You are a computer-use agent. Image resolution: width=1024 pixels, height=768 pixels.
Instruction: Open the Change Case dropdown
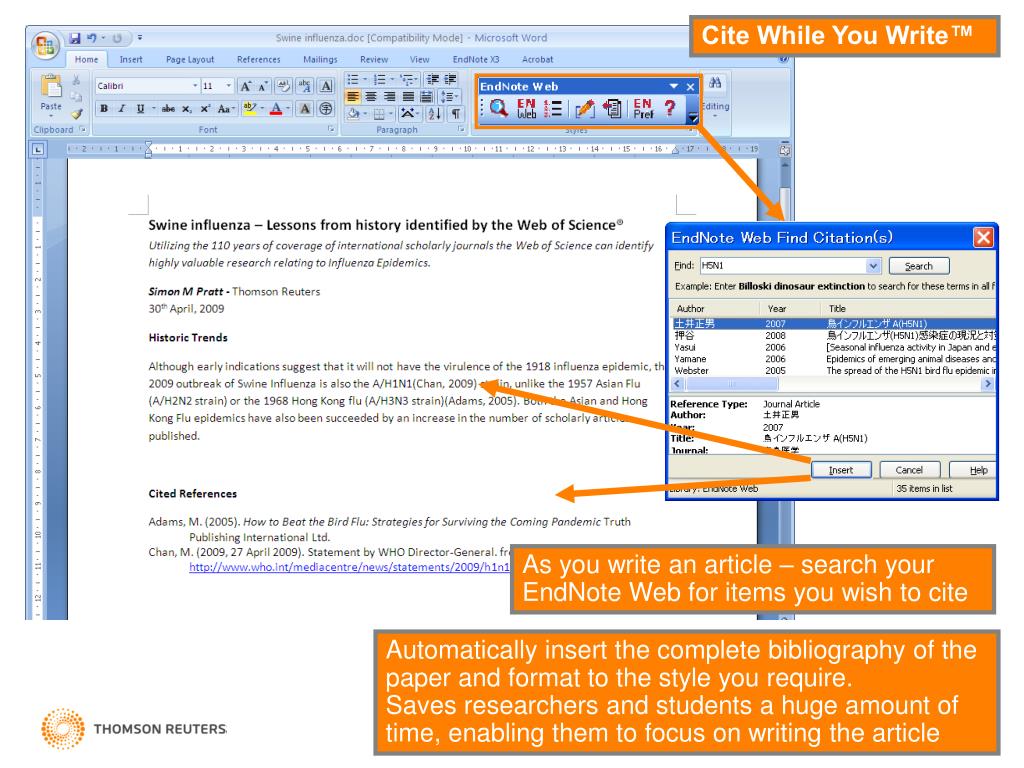(x=225, y=109)
